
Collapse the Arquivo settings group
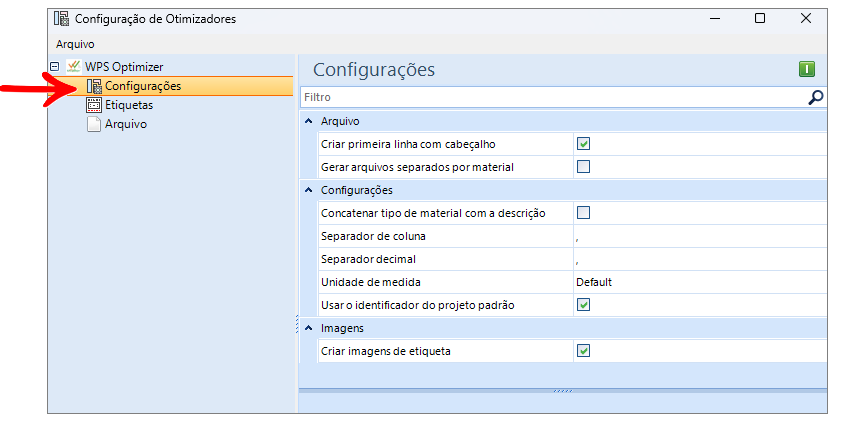point(308,121)
